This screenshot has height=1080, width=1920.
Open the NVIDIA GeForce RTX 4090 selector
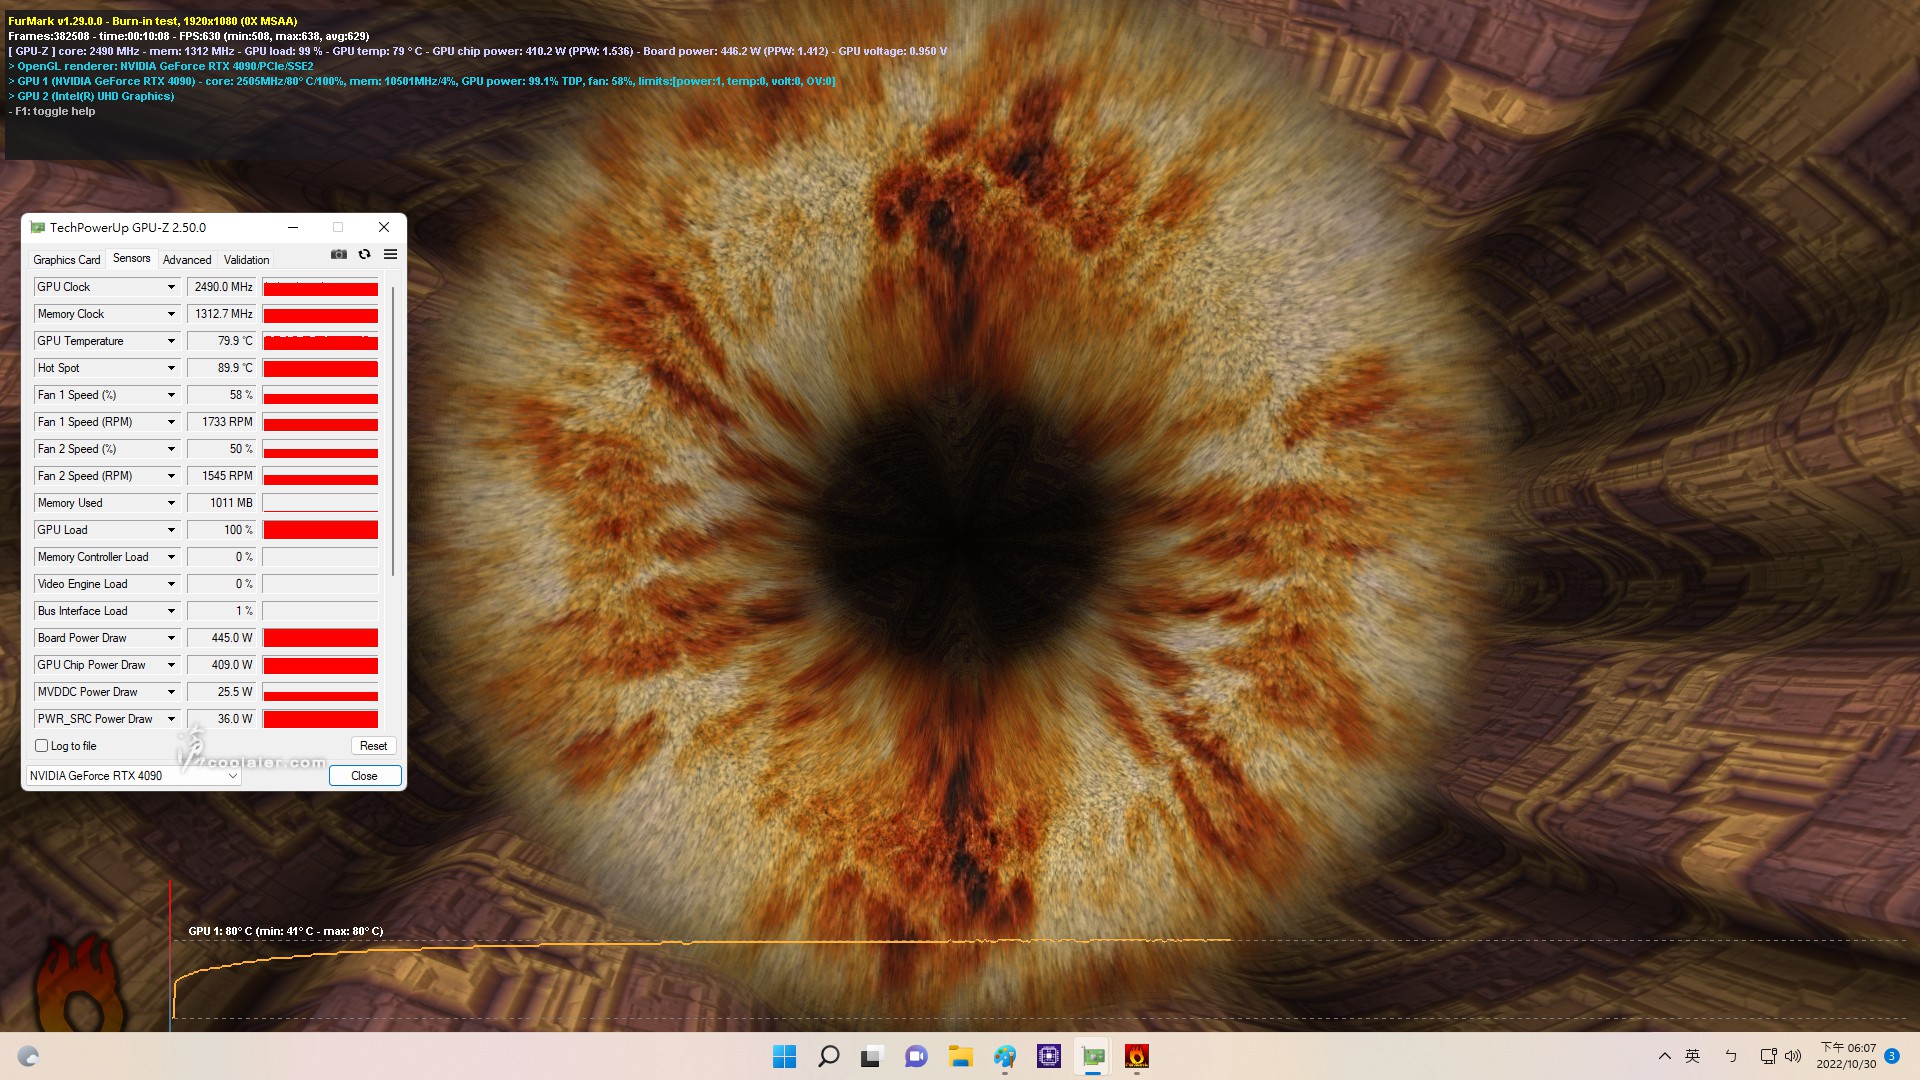[133, 776]
